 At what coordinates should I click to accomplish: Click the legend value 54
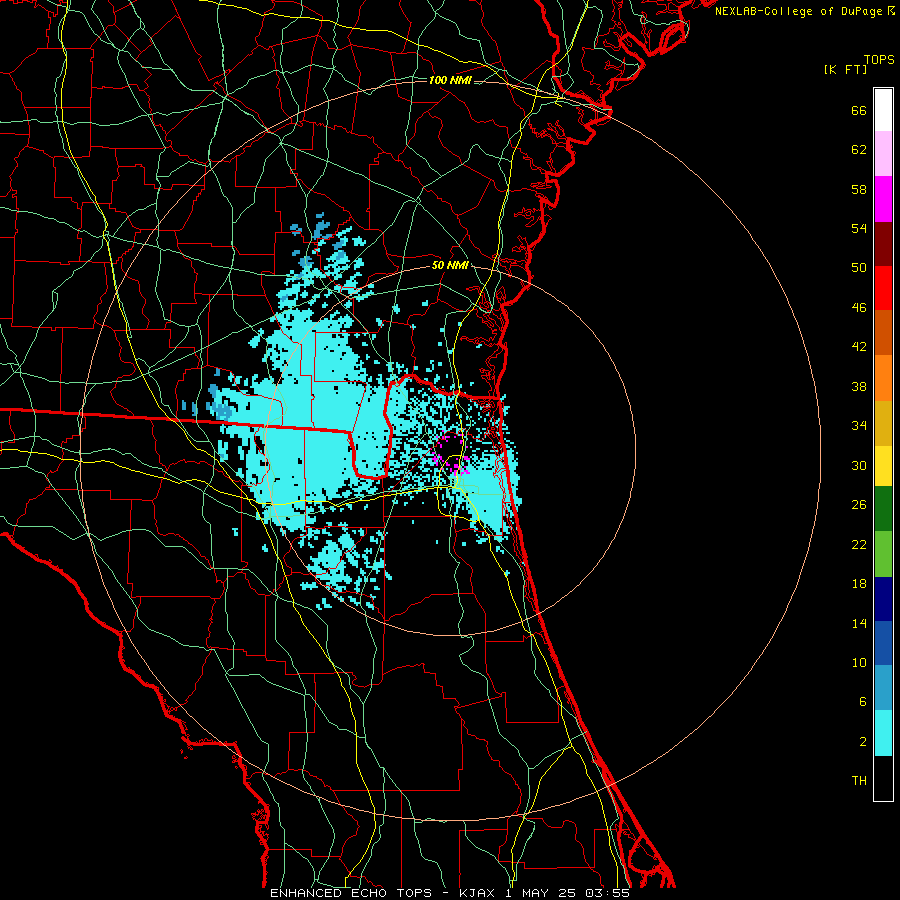[859, 228]
